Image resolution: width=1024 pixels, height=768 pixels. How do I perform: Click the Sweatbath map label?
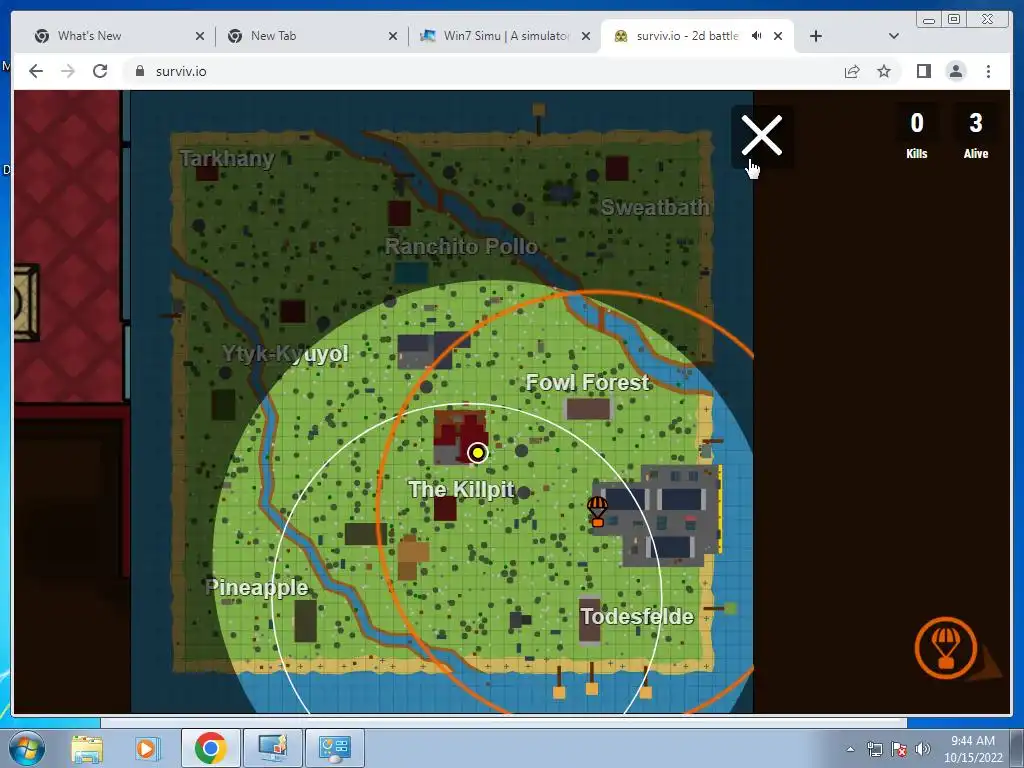point(655,207)
